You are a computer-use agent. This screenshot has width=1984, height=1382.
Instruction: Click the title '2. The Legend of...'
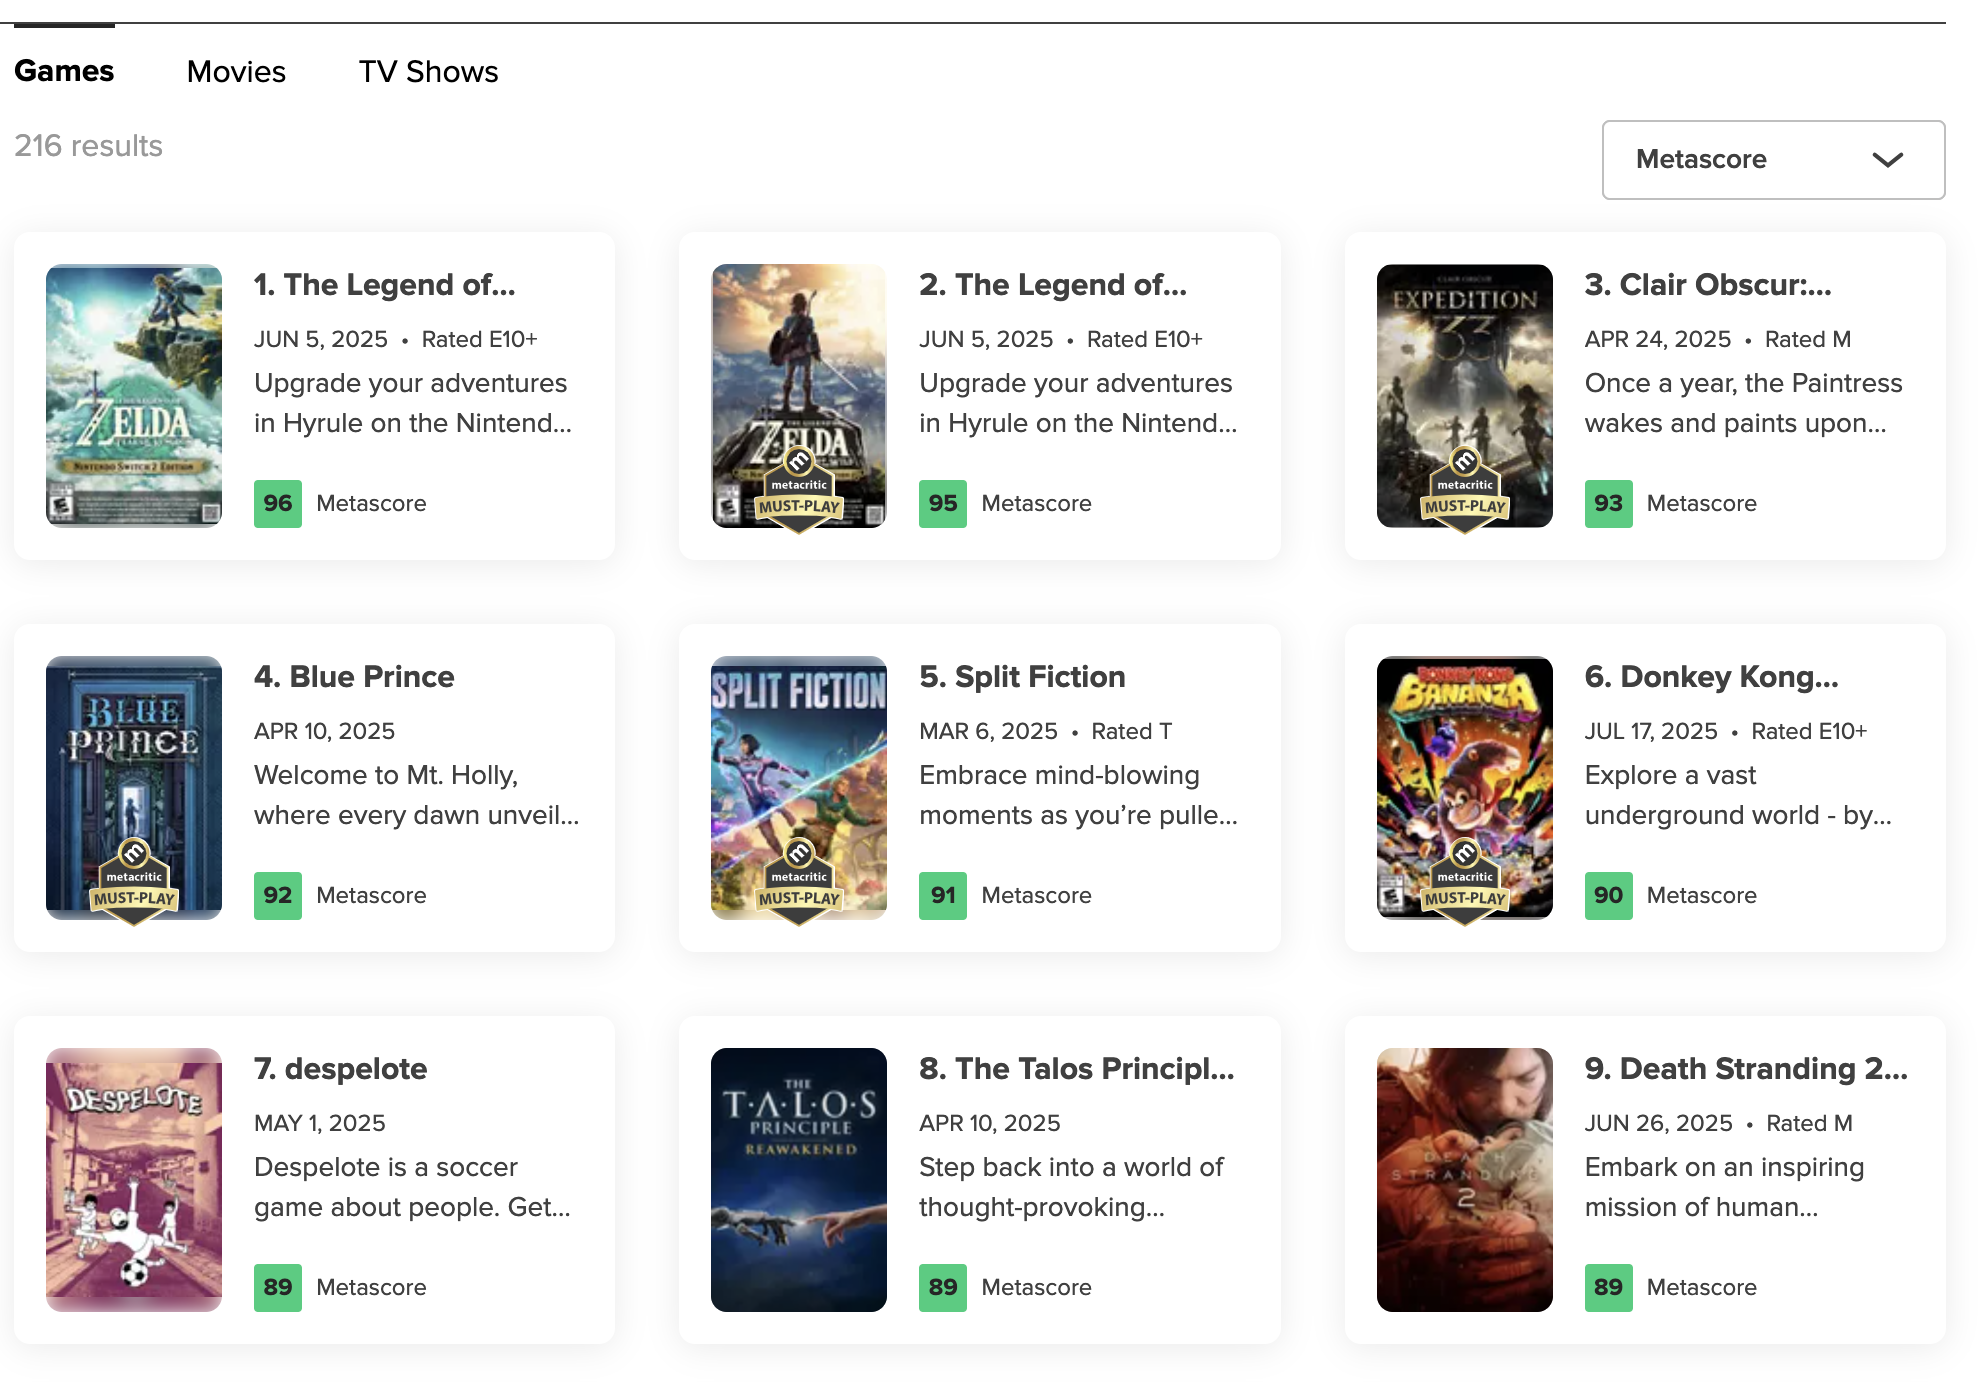(x=1053, y=285)
